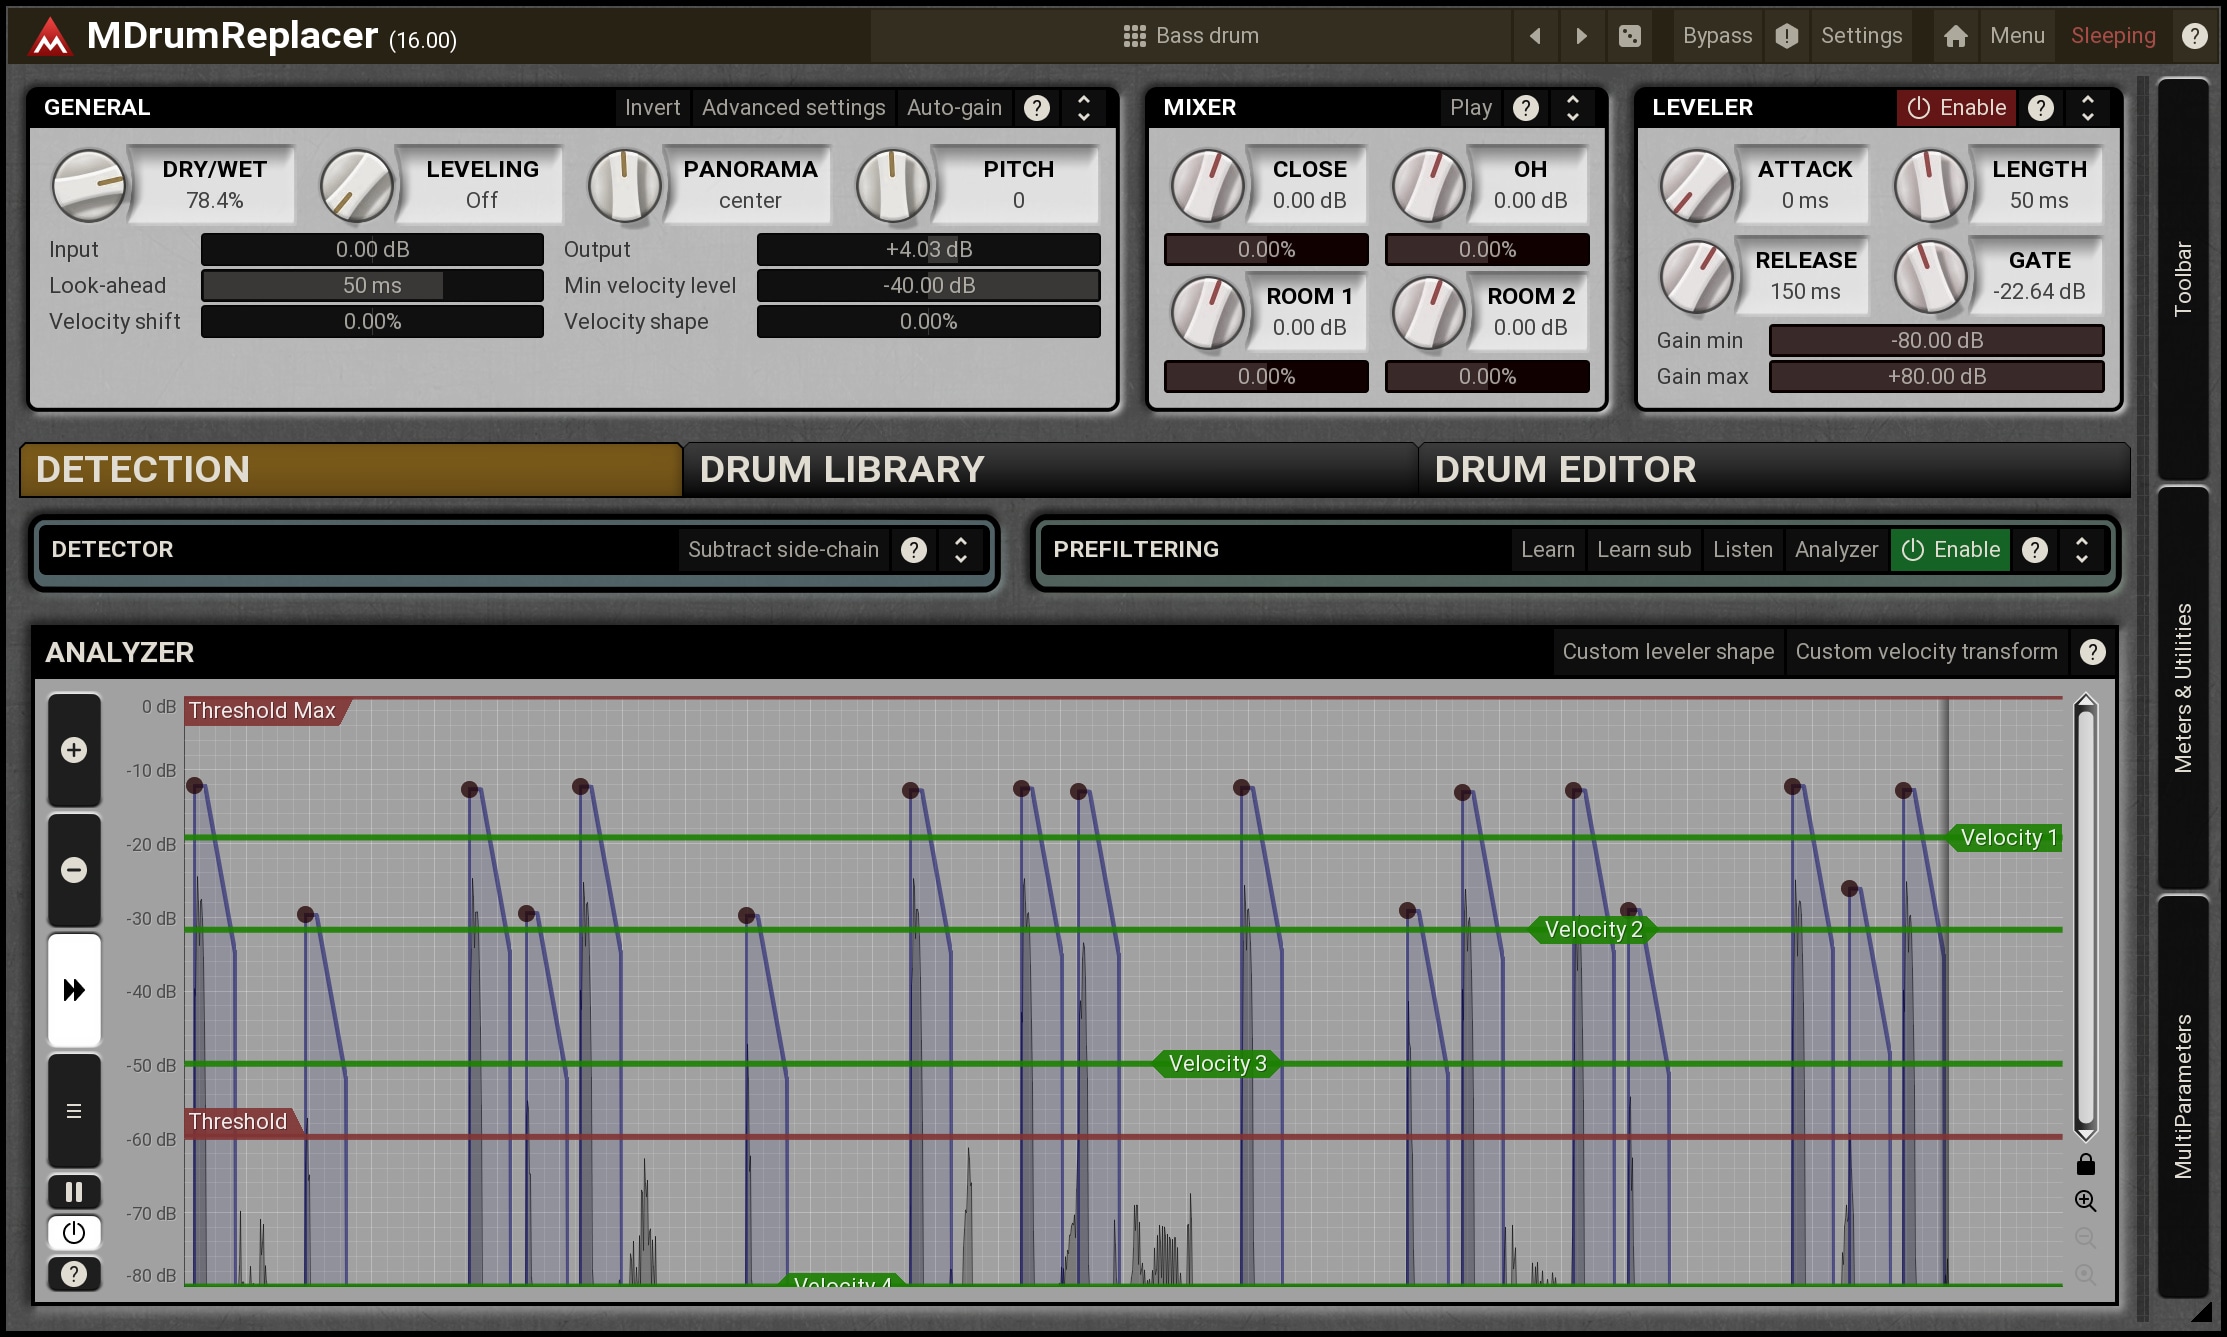Click analyzer zoom out minus button

pos(74,870)
